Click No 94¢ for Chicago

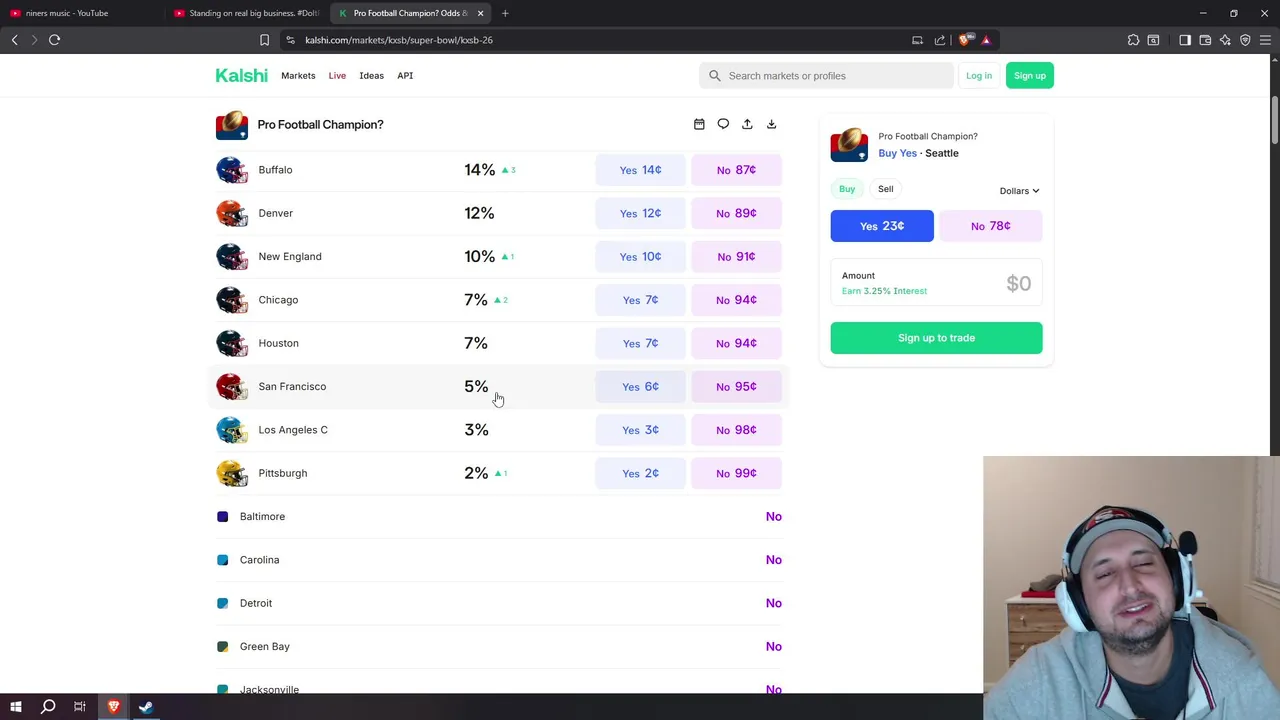[736, 300]
